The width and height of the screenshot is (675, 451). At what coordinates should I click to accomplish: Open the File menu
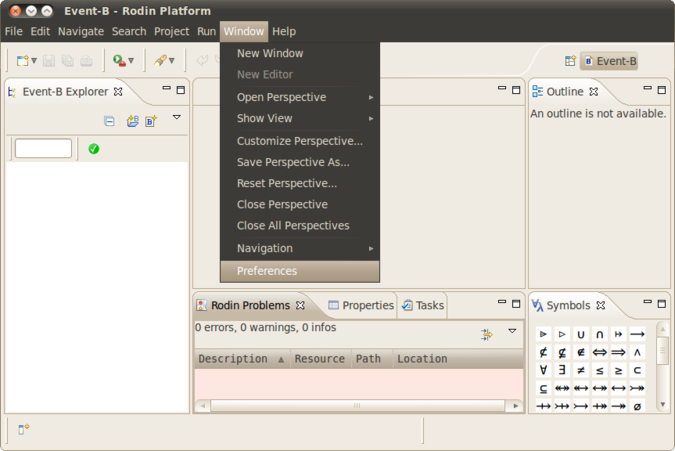14,31
